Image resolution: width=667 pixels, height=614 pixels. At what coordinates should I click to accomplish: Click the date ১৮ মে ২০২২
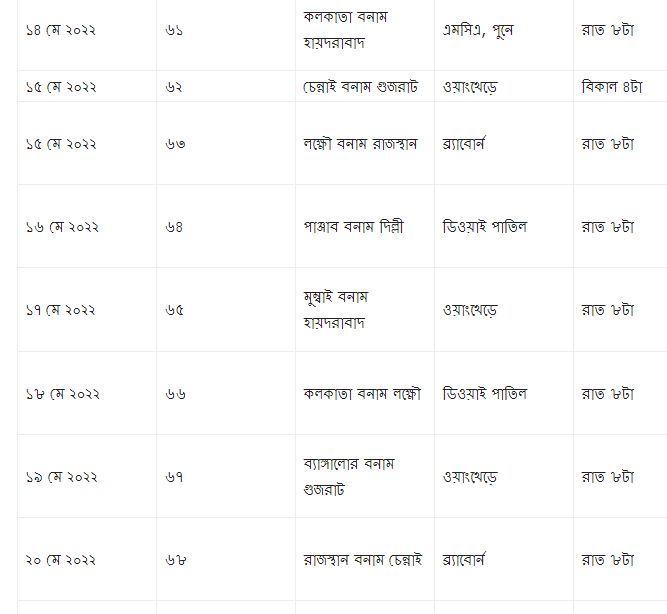pos(62,394)
